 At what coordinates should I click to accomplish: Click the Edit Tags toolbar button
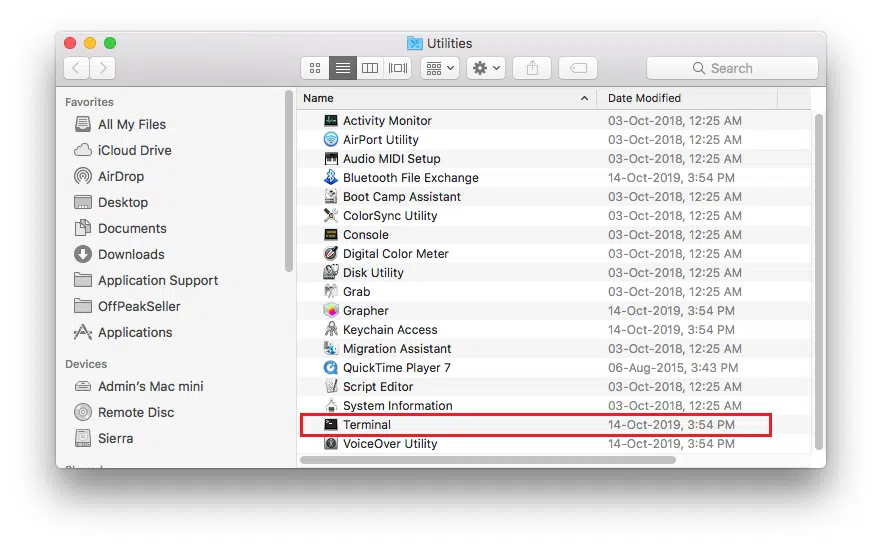[577, 68]
